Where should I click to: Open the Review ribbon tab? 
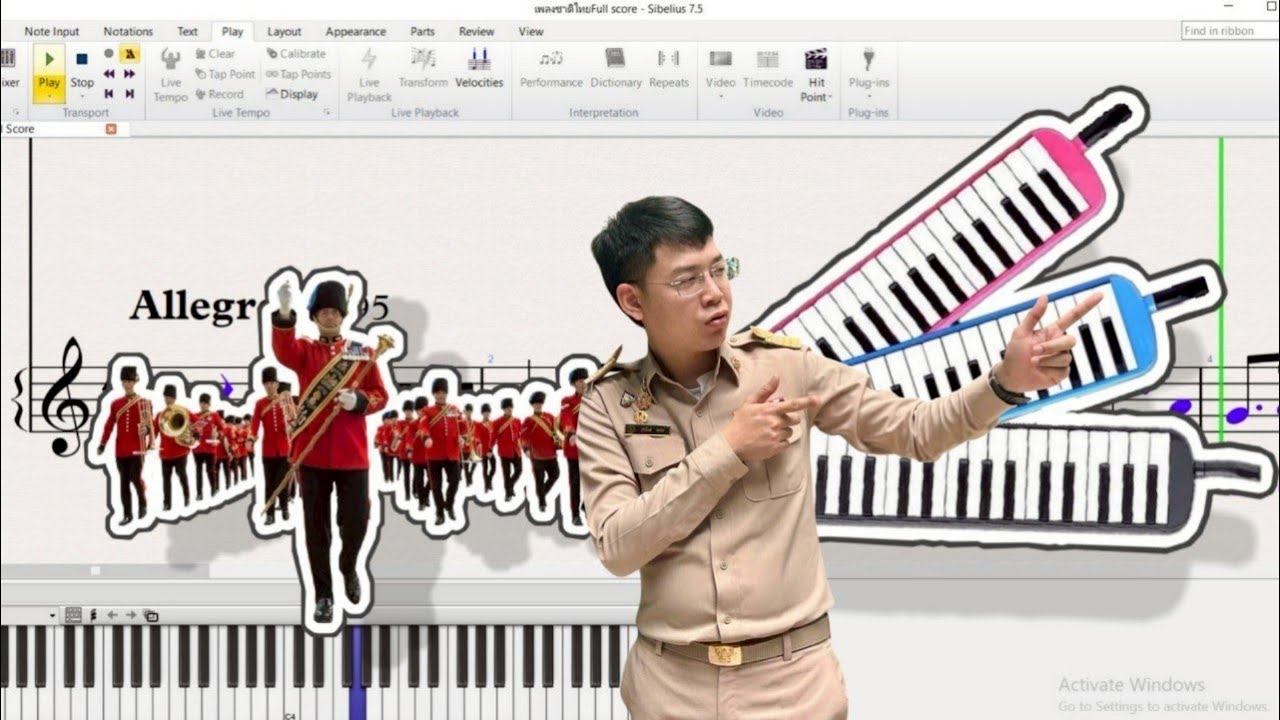pos(476,32)
